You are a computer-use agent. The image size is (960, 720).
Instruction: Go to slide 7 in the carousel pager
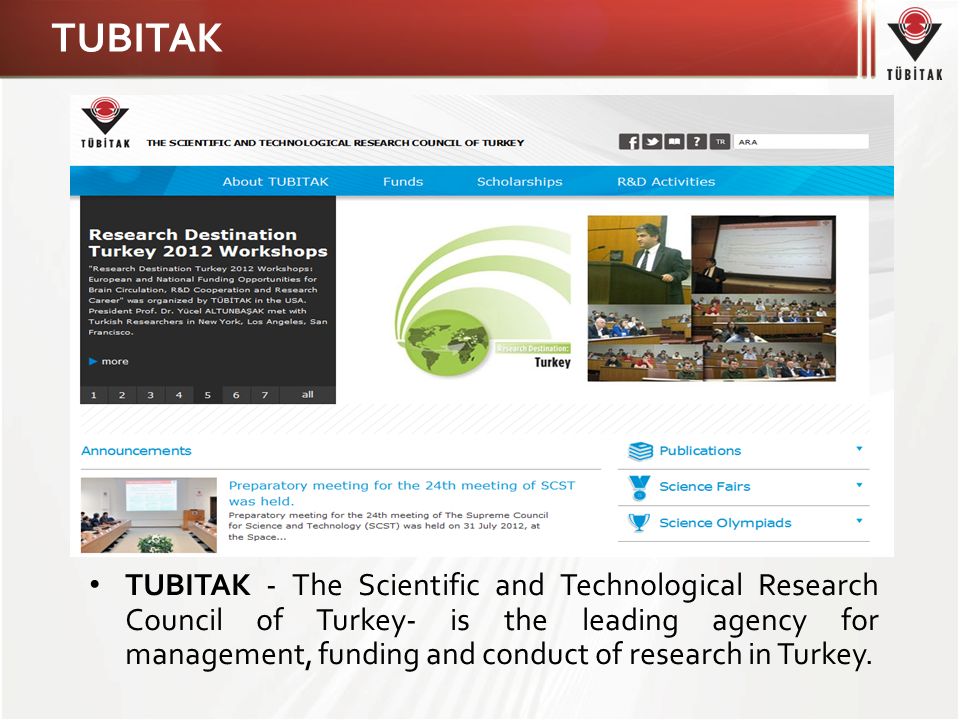[264, 395]
